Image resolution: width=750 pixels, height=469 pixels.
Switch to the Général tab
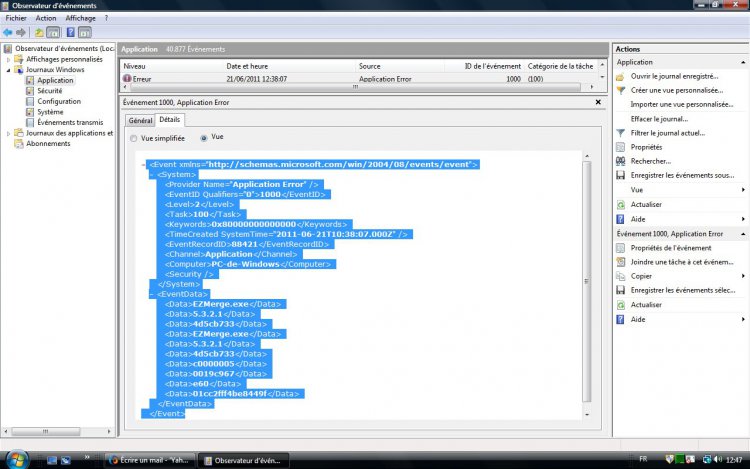coord(140,120)
